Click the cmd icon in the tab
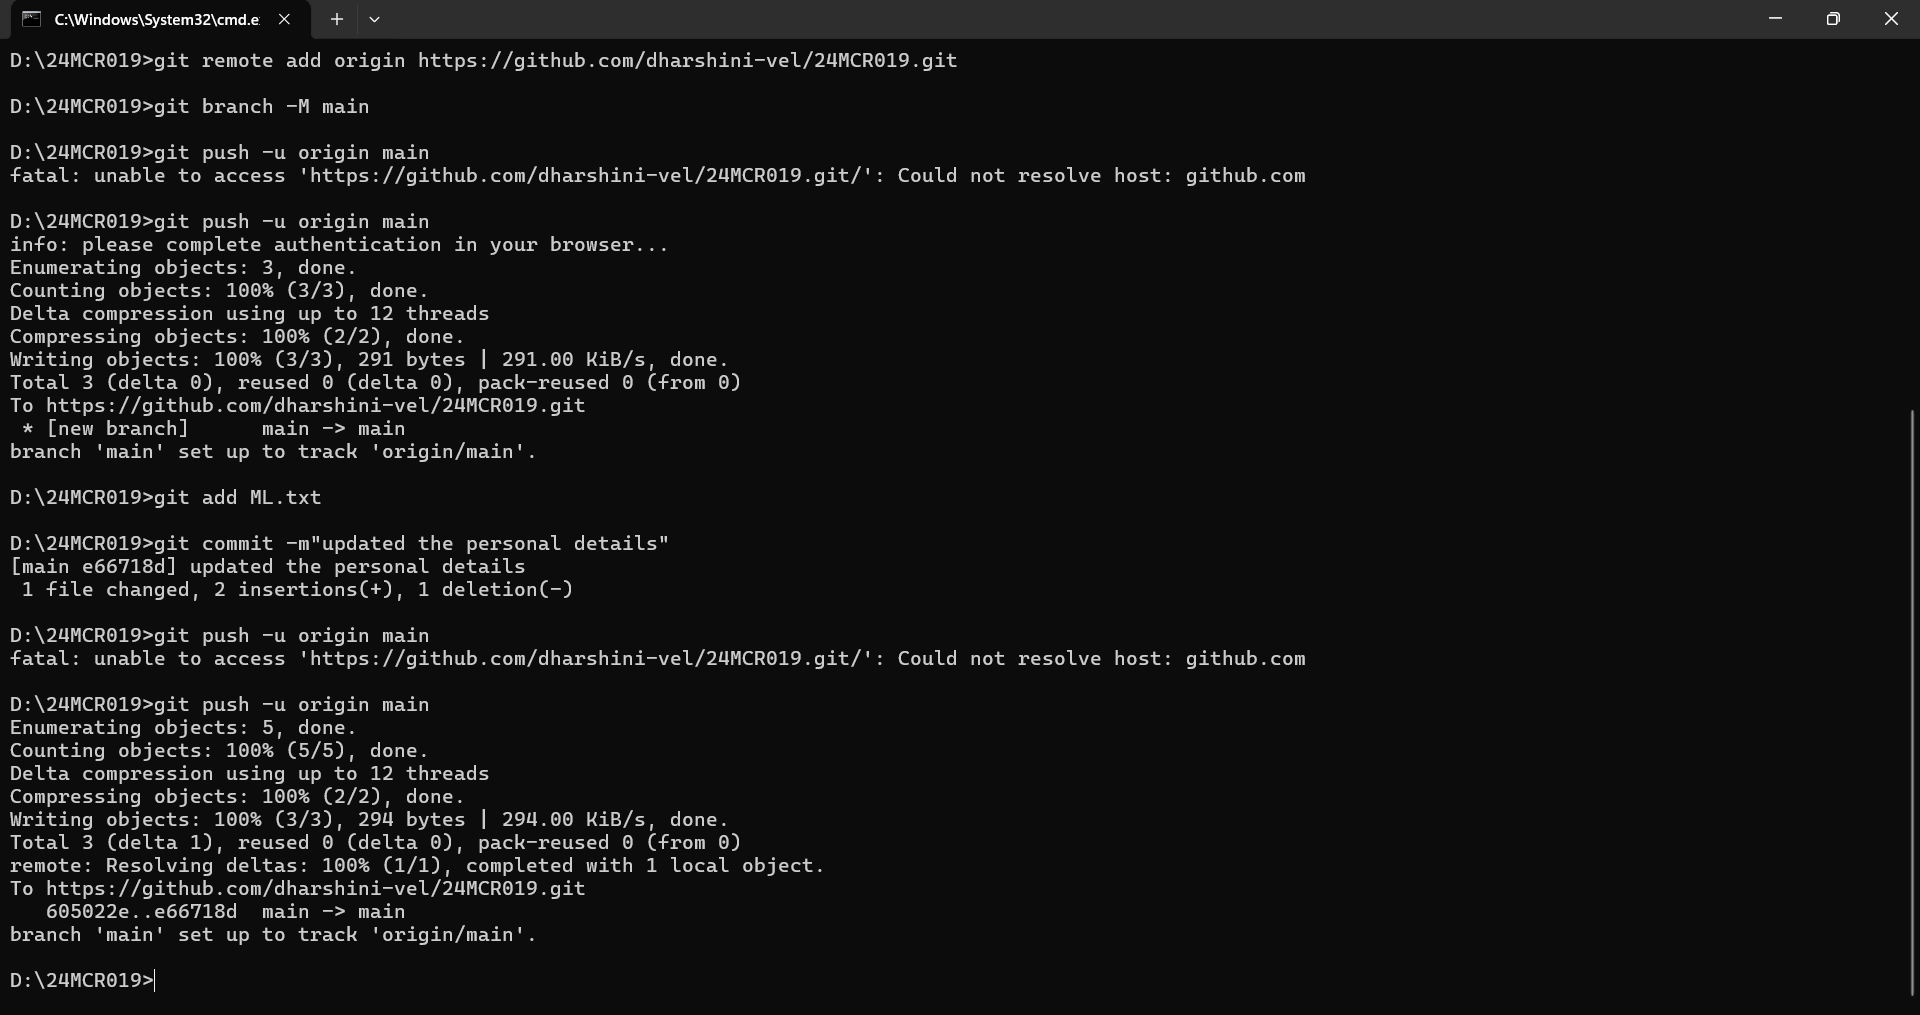 pyautogui.click(x=32, y=19)
